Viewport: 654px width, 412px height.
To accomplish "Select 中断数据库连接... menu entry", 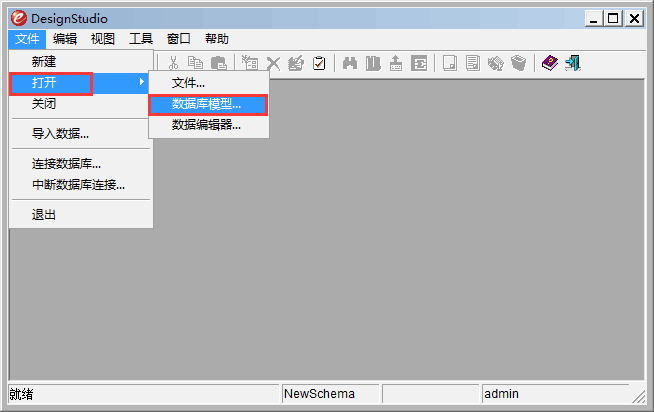I will click(x=81, y=185).
